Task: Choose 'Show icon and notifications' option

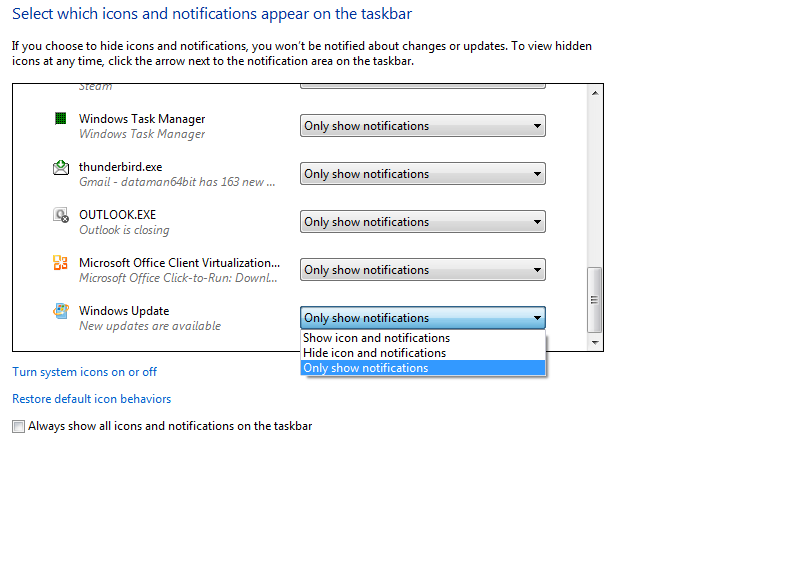Action: click(x=423, y=338)
